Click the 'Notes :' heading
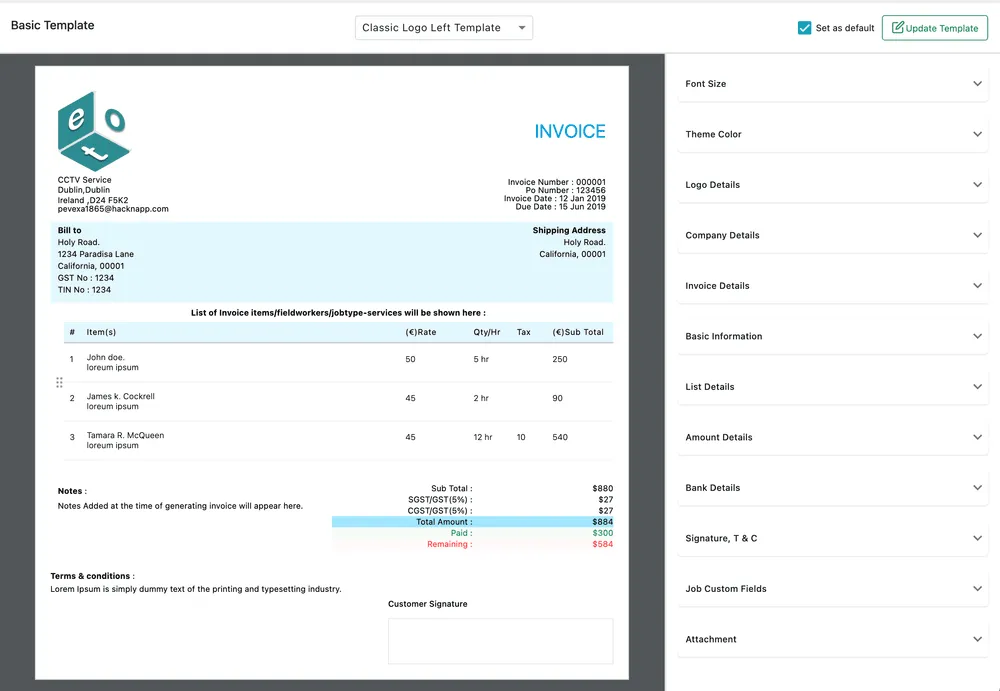The height and width of the screenshot is (691, 1000). click(72, 491)
